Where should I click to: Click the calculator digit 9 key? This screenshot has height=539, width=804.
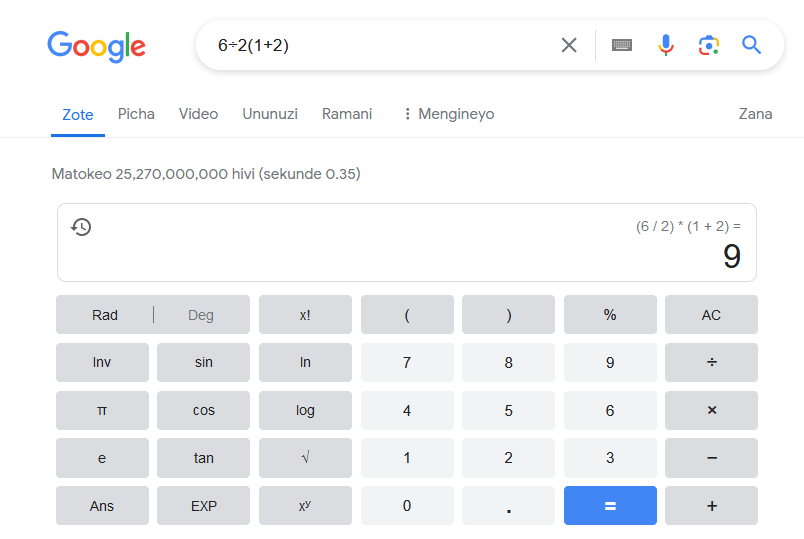pos(610,363)
